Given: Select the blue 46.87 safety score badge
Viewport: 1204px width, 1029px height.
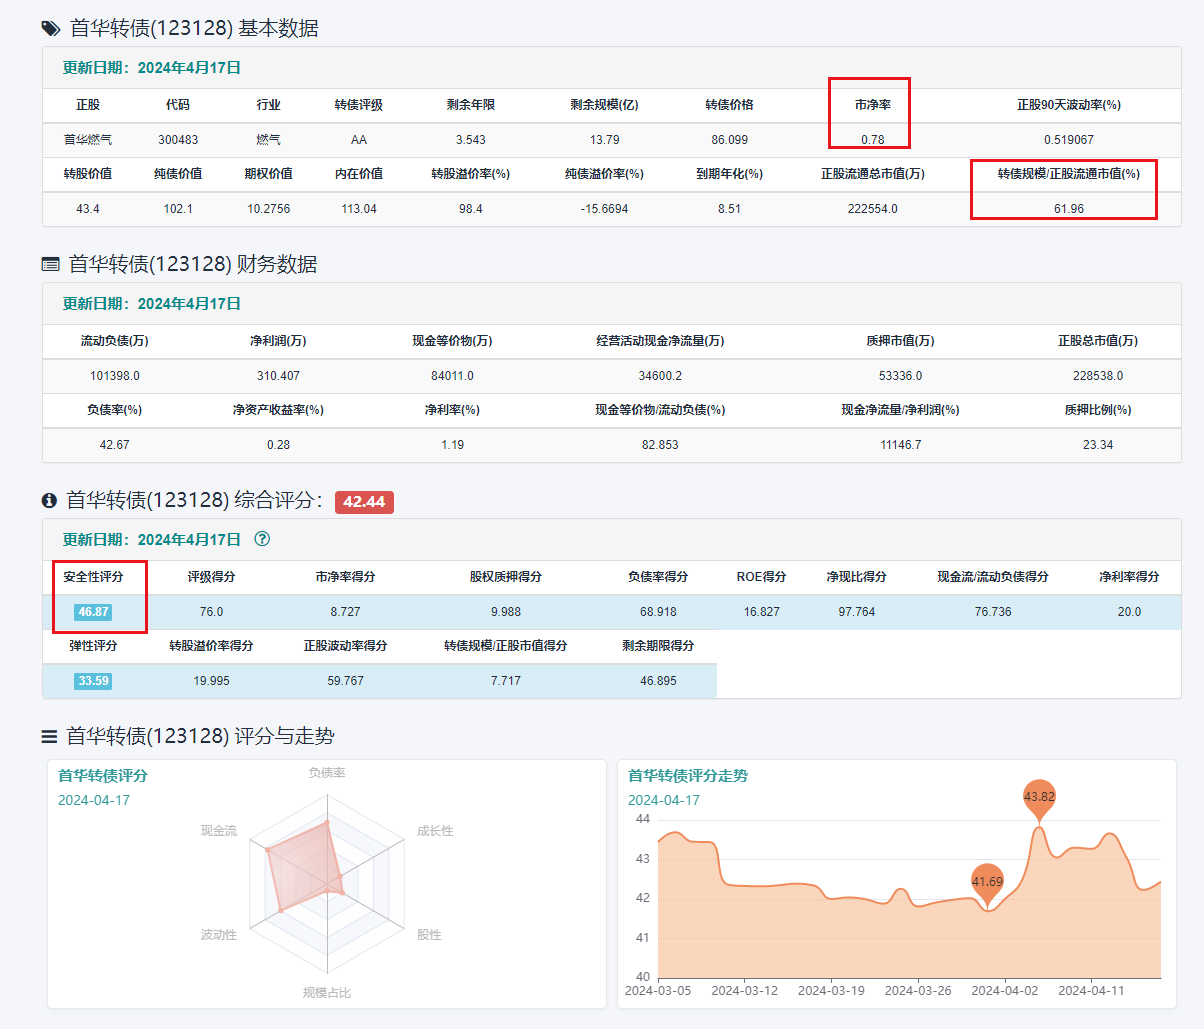Looking at the screenshot, I should [x=93, y=612].
